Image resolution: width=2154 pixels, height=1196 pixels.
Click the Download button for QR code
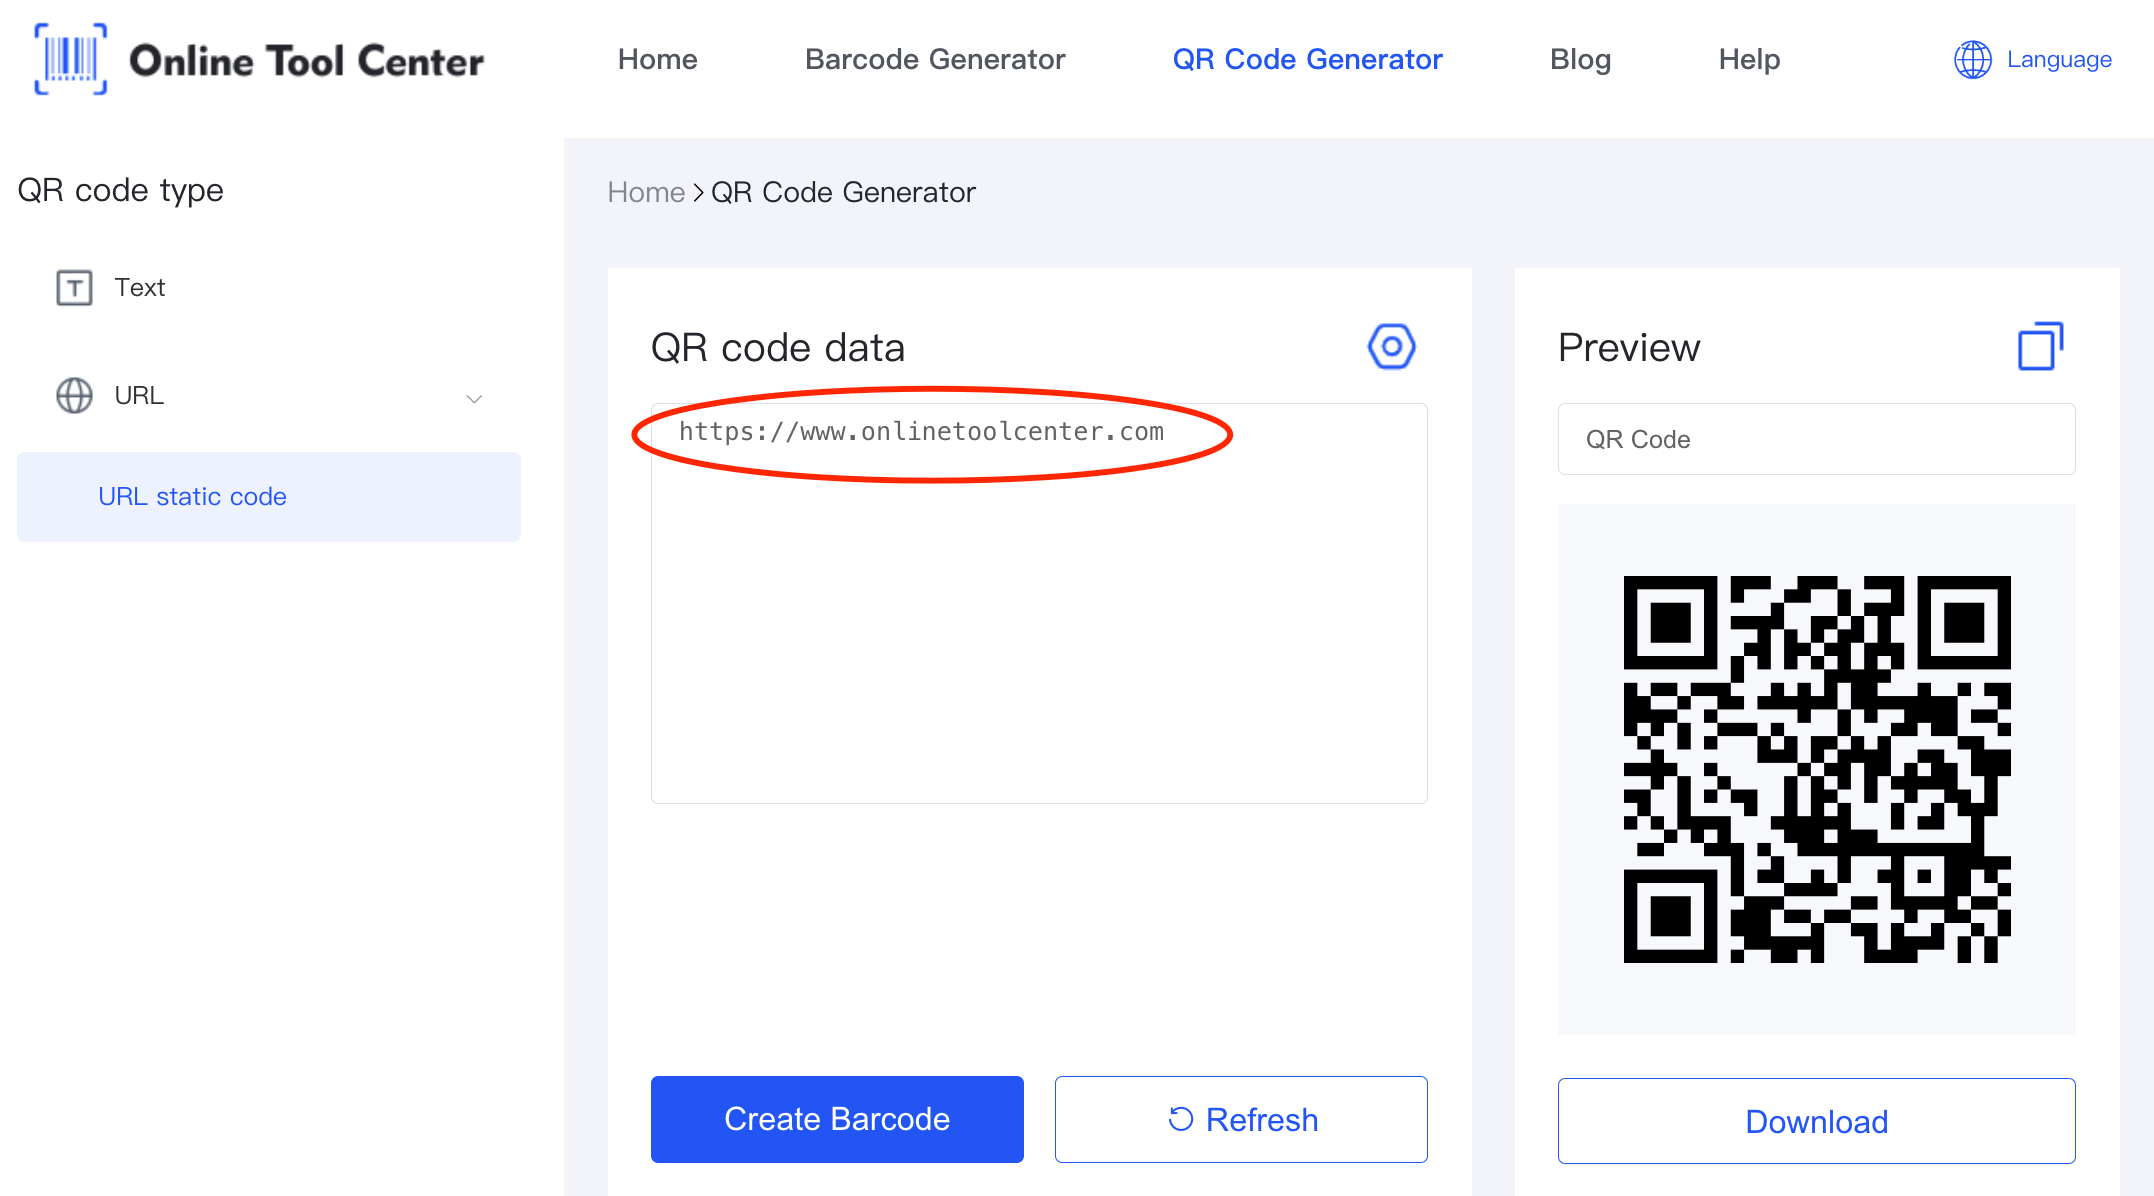[x=1814, y=1121]
